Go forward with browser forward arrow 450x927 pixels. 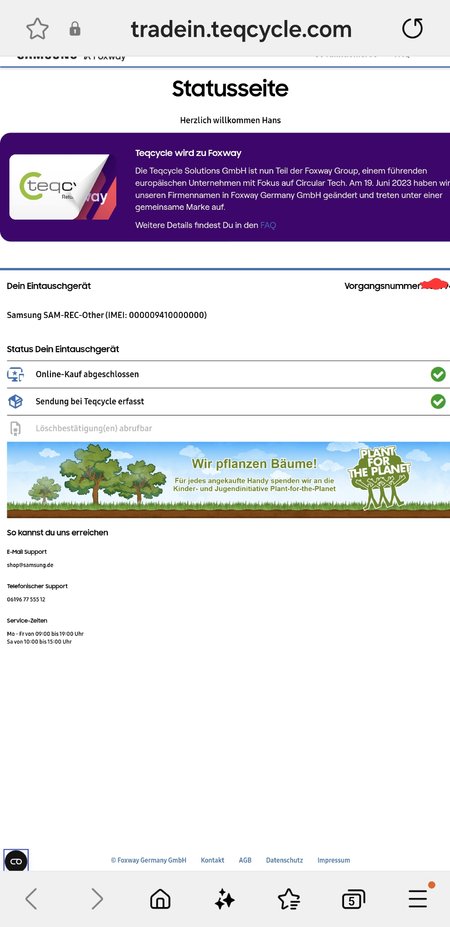click(97, 899)
